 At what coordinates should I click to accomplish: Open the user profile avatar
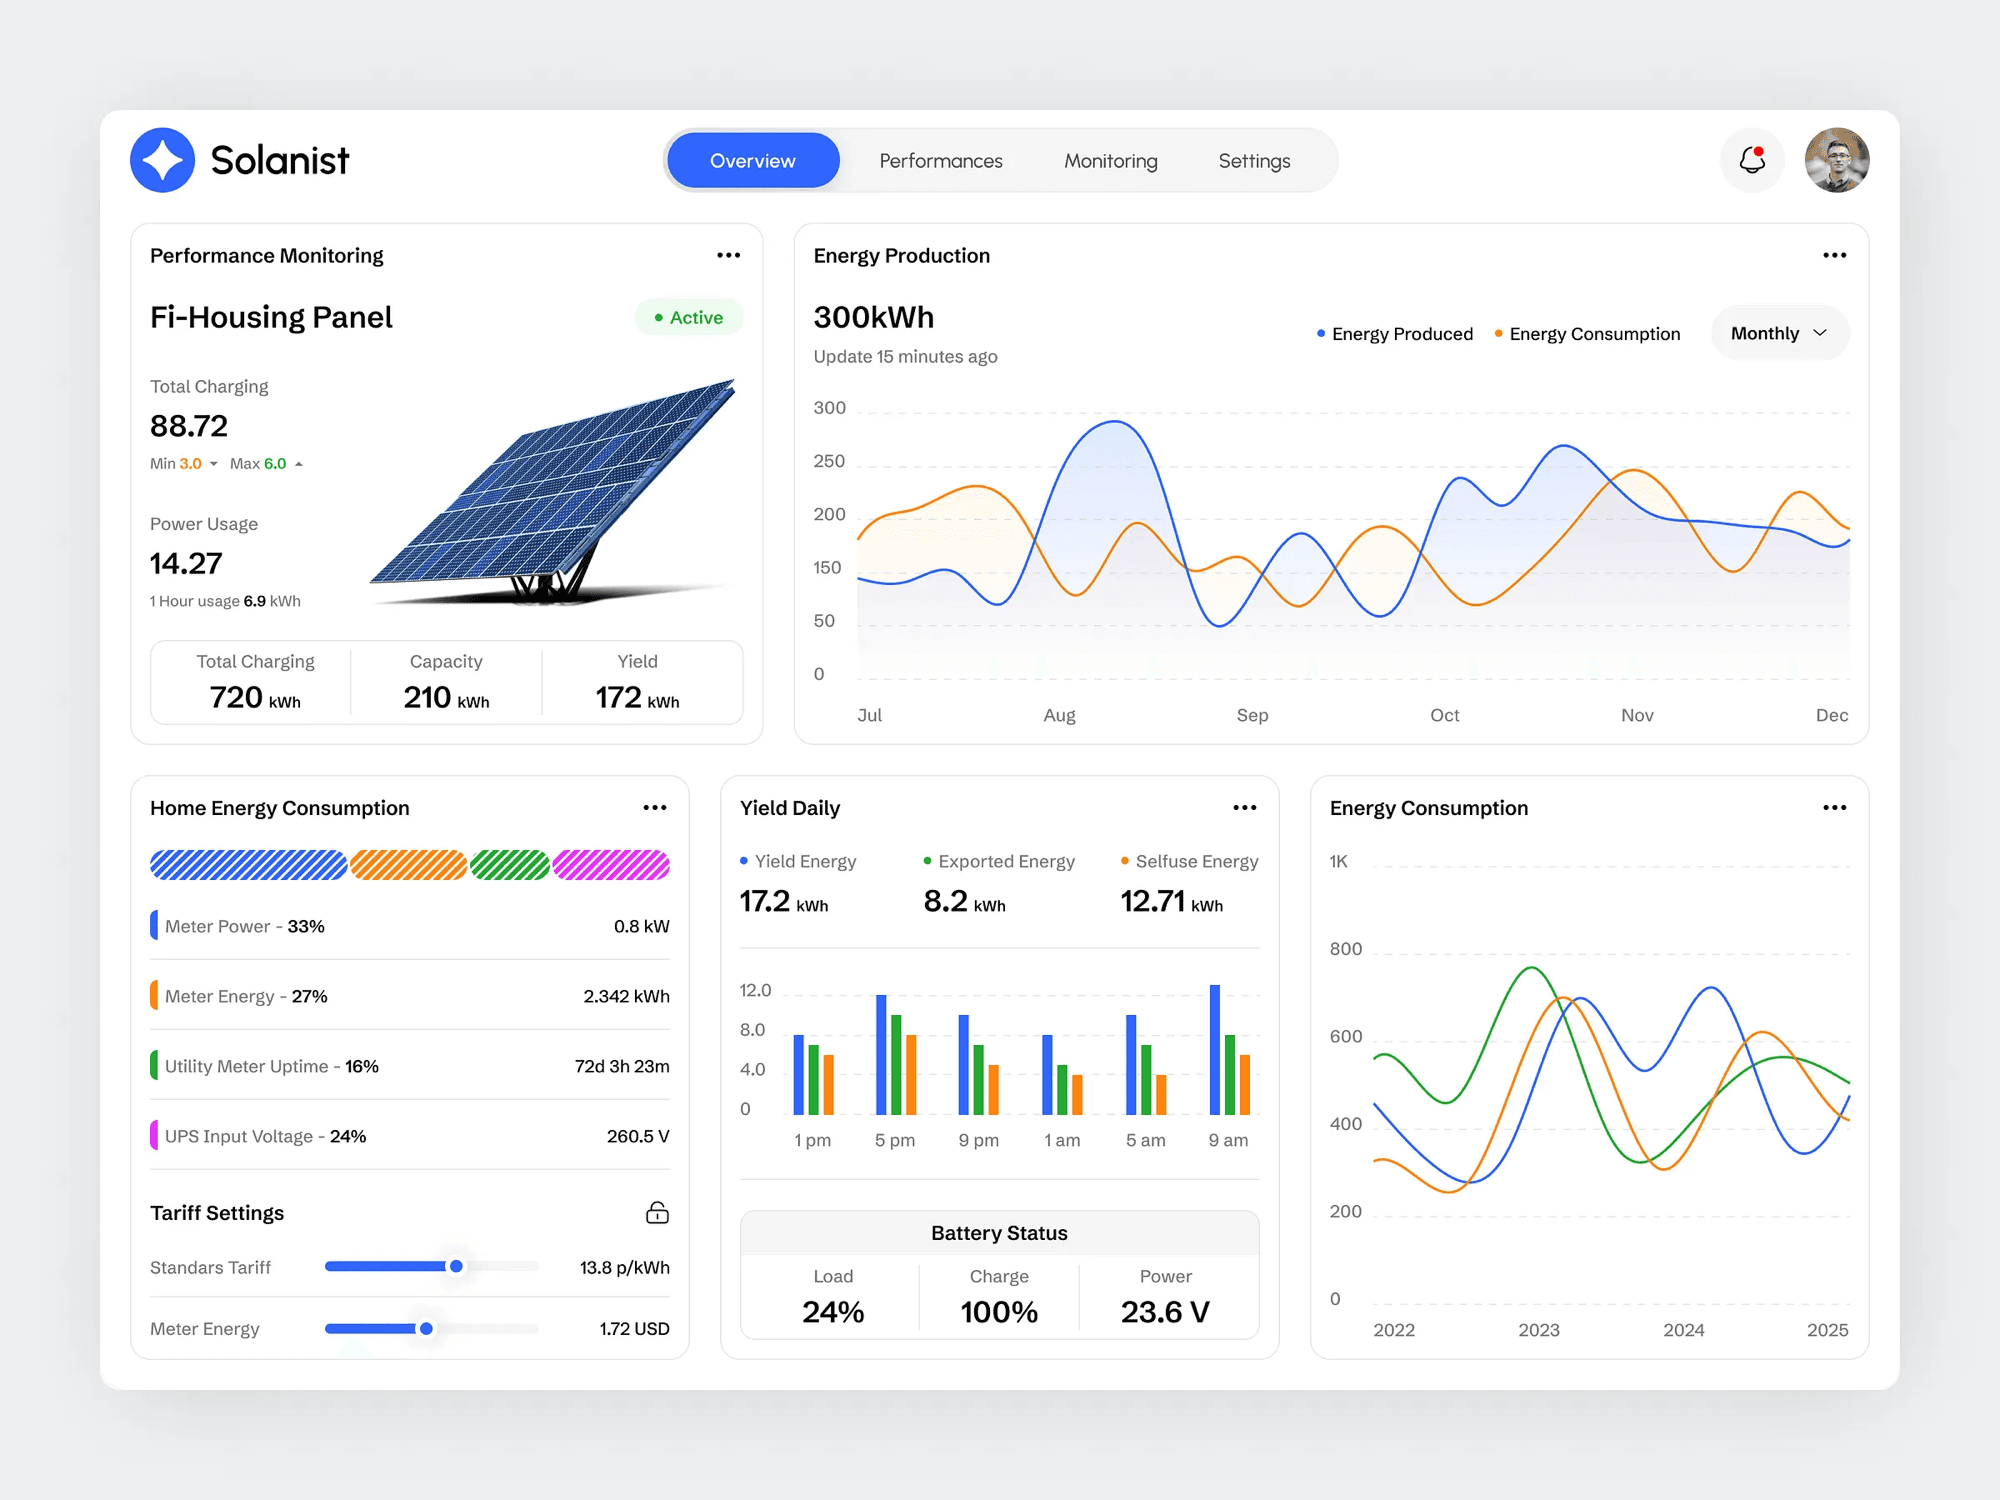(1837, 160)
